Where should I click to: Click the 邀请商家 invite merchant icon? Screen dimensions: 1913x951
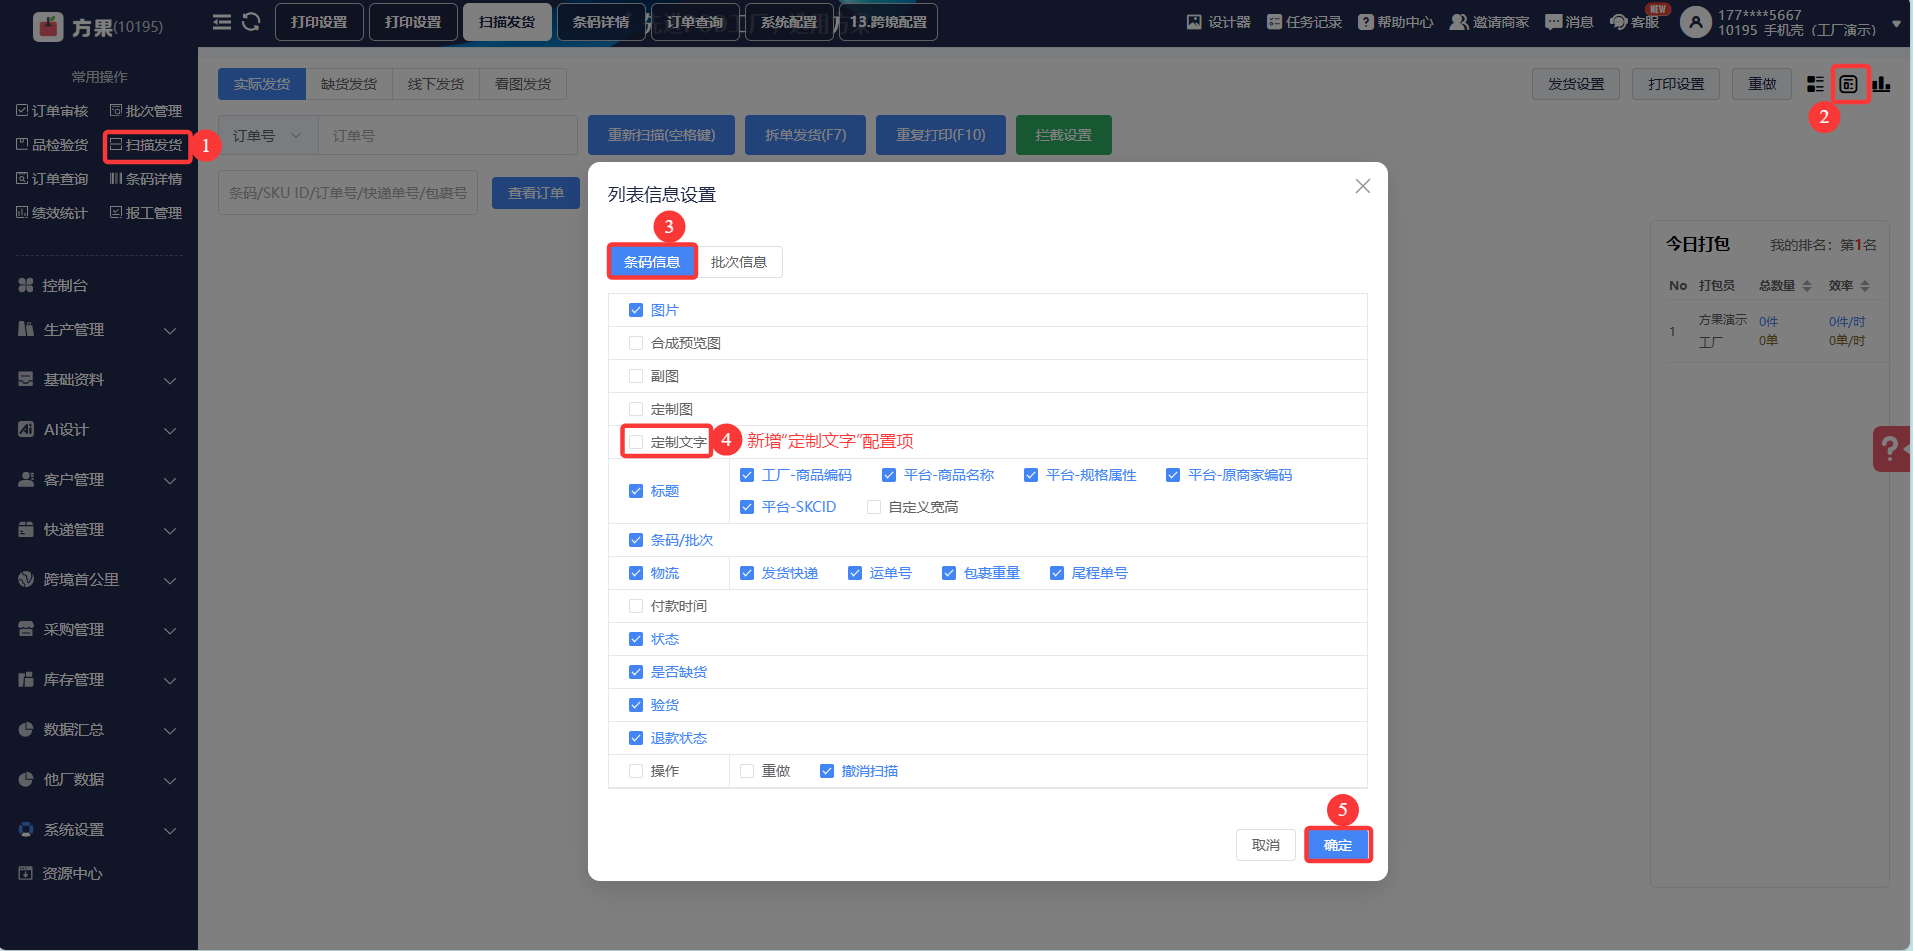click(x=1459, y=22)
